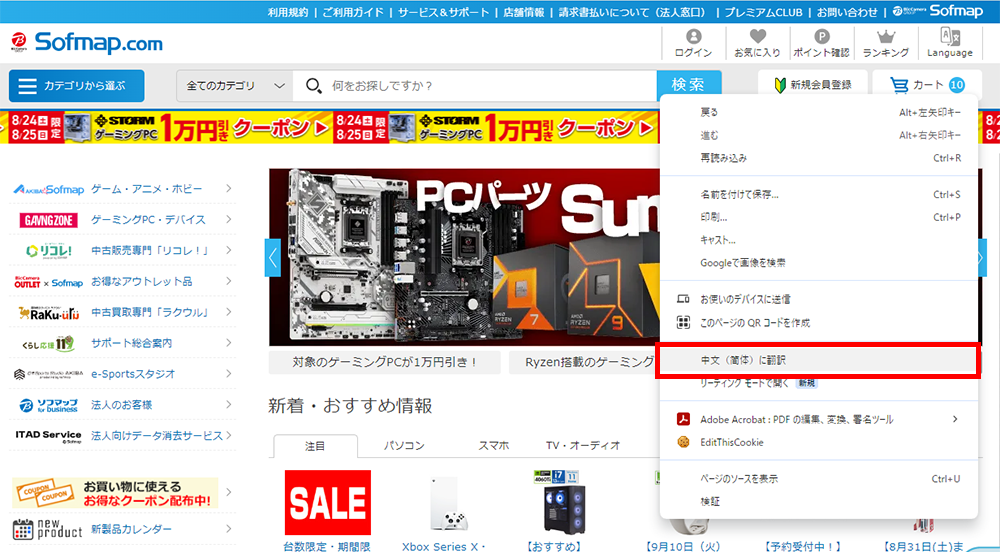Click the 検索 search button
This screenshot has width=1000, height=552.
coord(689,85)
